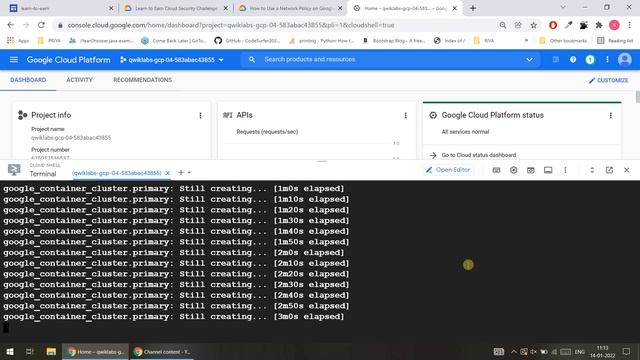Open the Windows Start menu
This screenshot has height=360, width=640.
click(10, 351)
